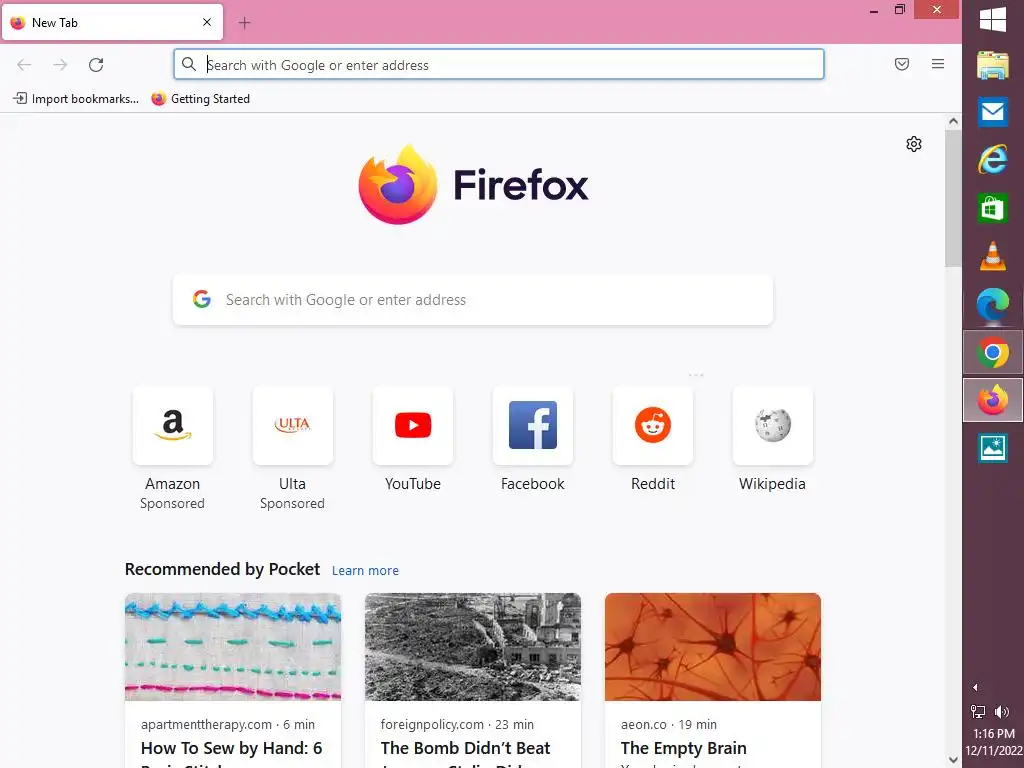Open The Empty Brain article image
The image size is (1024, 768).
pyautogui.click(x=712, y=647)
